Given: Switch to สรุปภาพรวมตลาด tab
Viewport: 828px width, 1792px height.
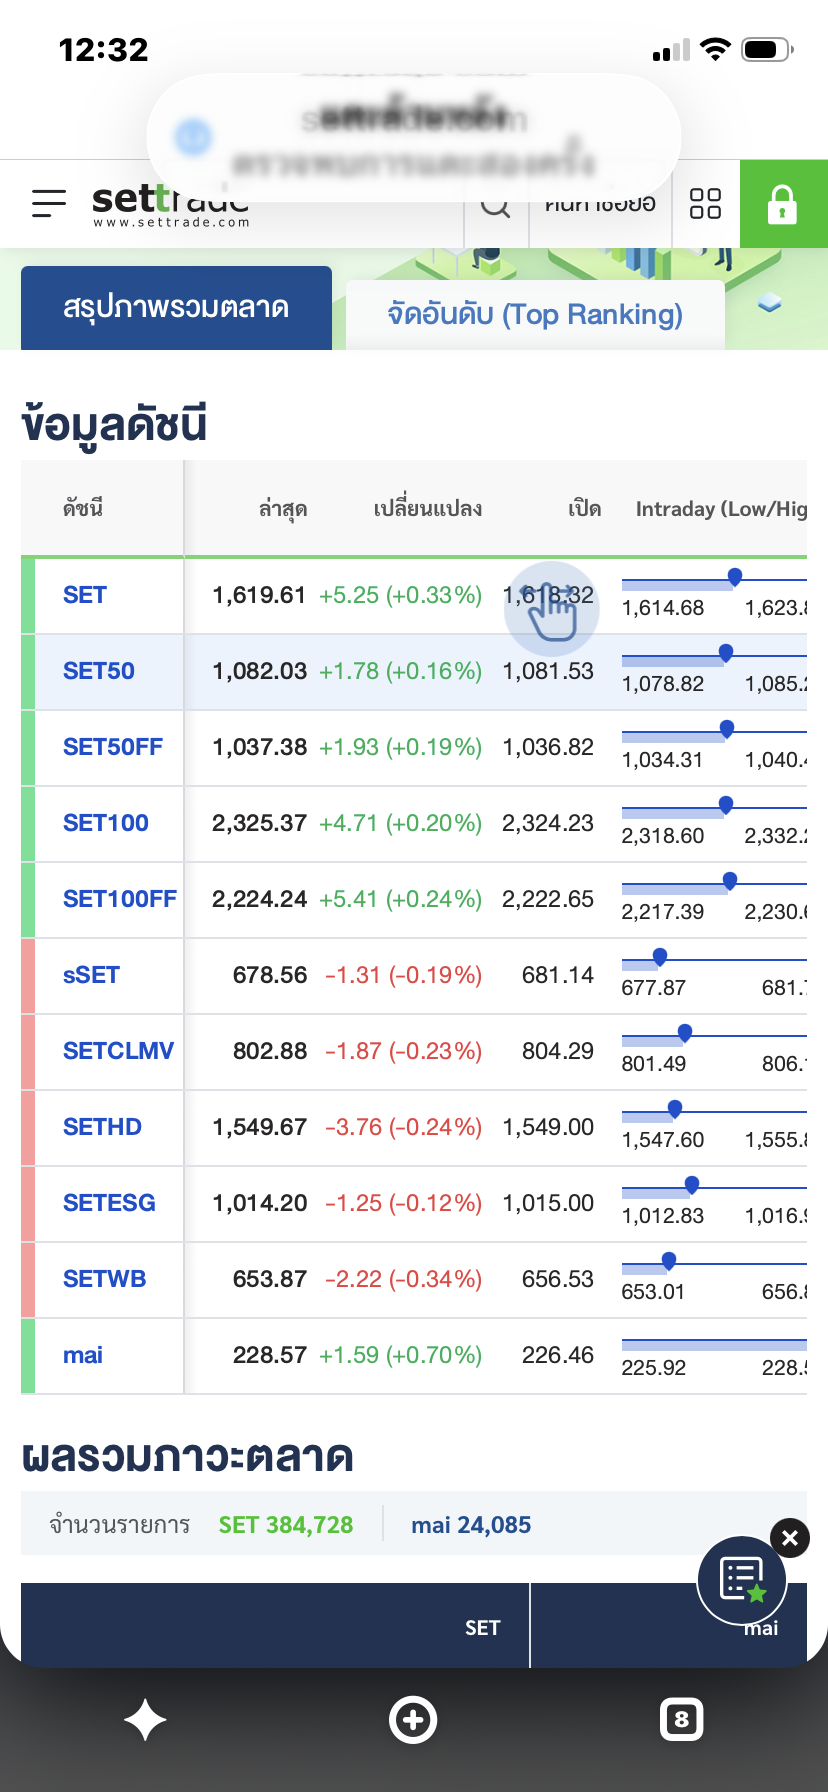Looking at the screenshot, I should pyautogui.click(x=176, y=308).
